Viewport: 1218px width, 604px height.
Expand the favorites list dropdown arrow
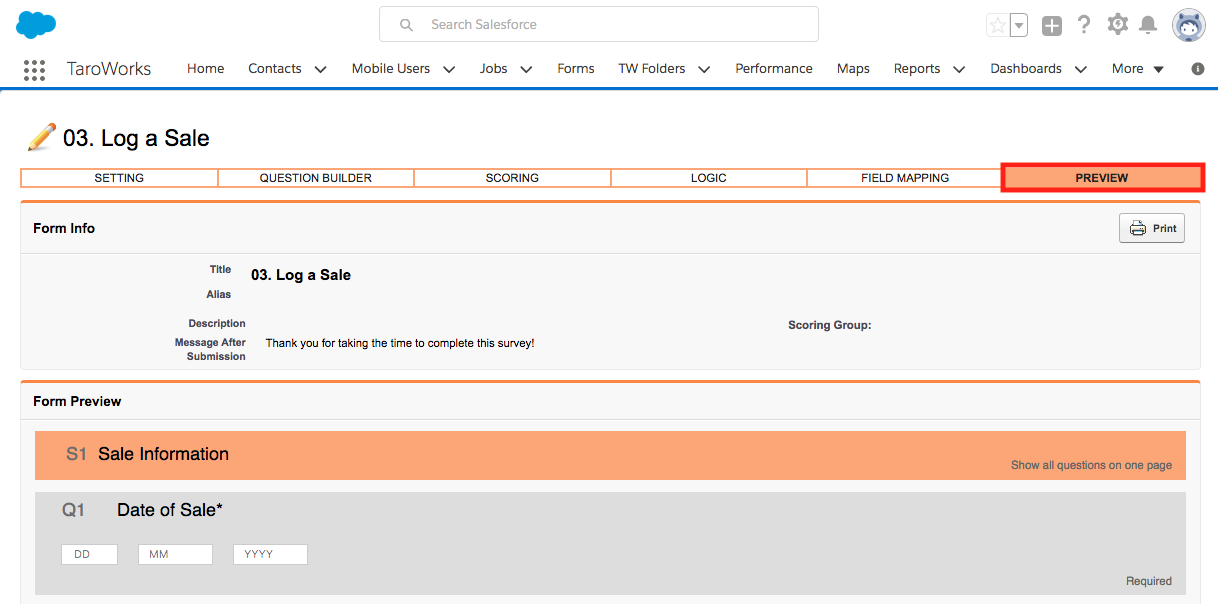pos(1018,26)
